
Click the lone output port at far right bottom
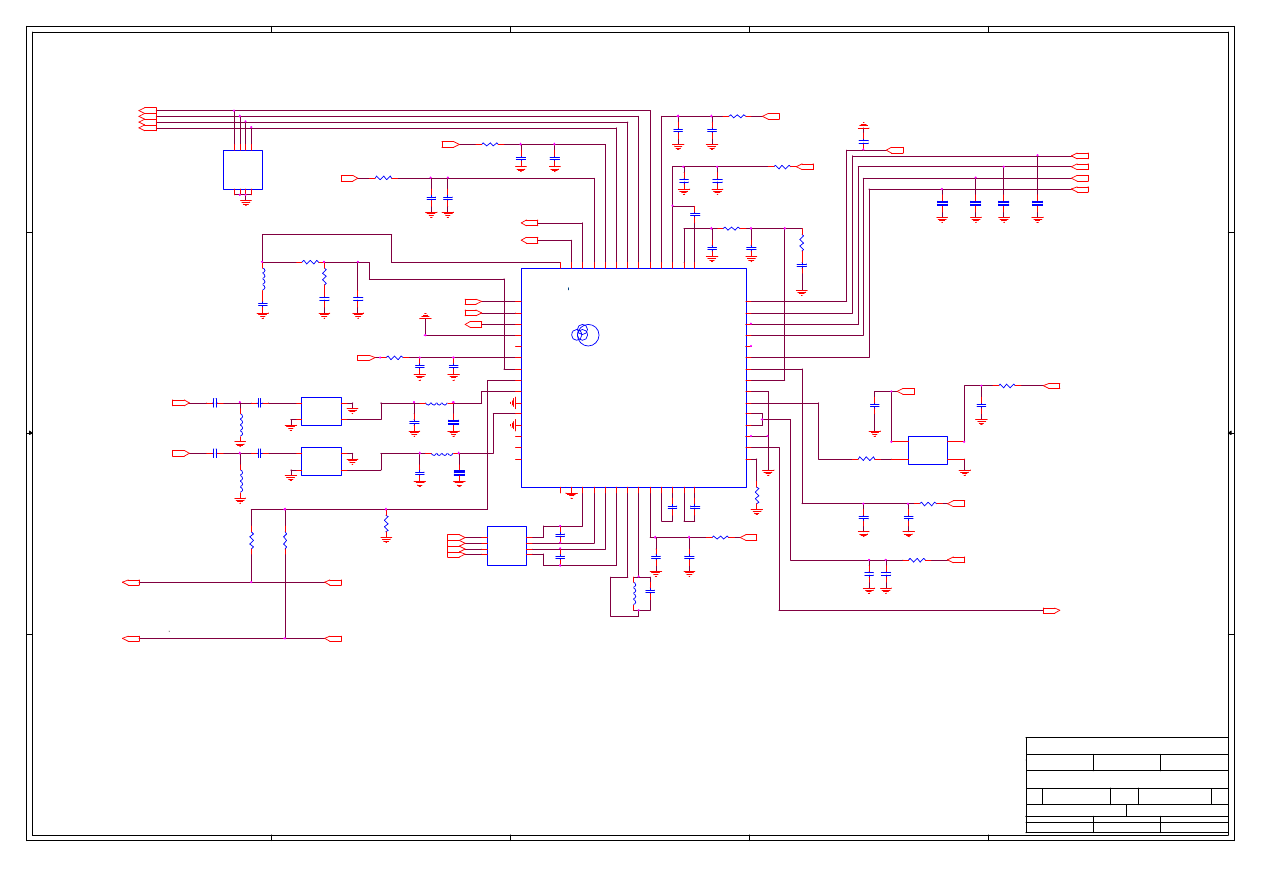1051,610
